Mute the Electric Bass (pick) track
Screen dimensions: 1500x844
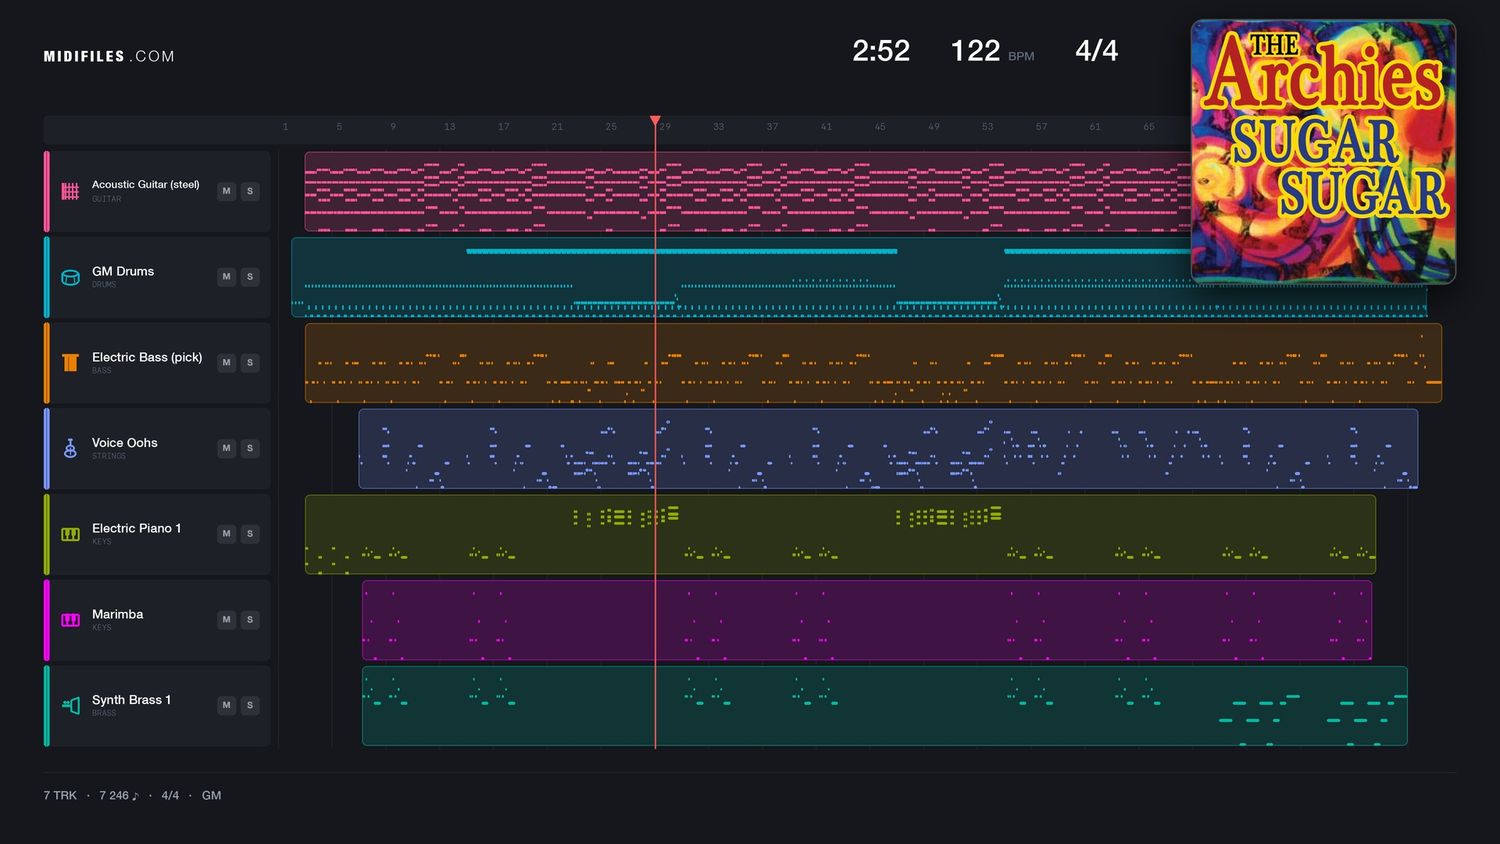(x=227, y=363)
